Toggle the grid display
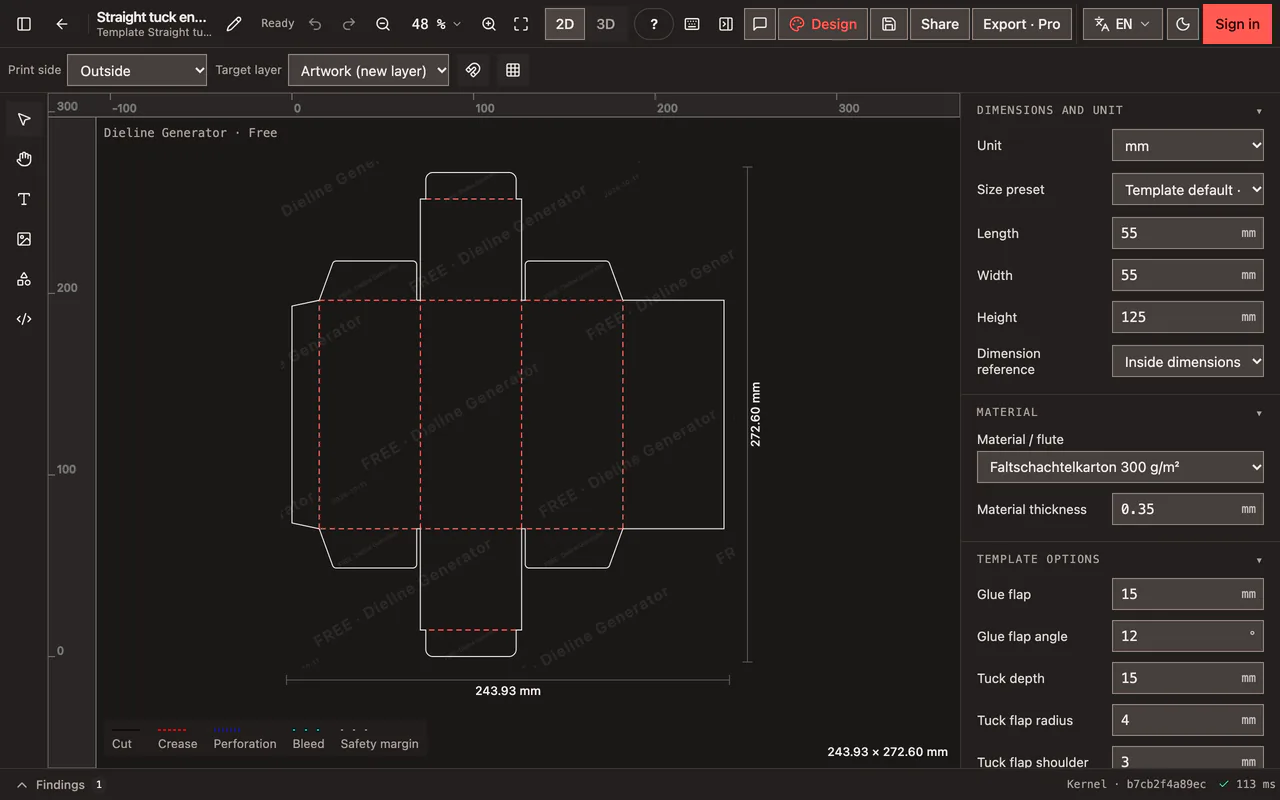 pyautogui.click(x=513, y=70)
